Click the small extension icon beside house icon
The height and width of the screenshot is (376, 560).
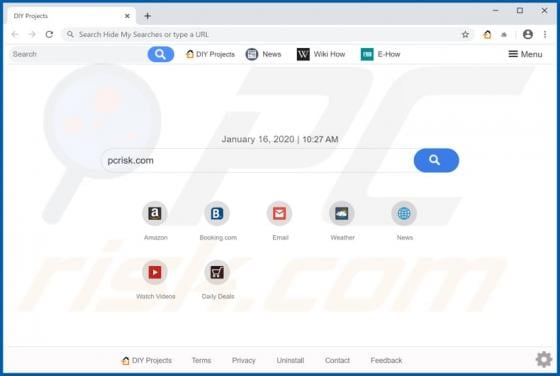coord(504,35)
